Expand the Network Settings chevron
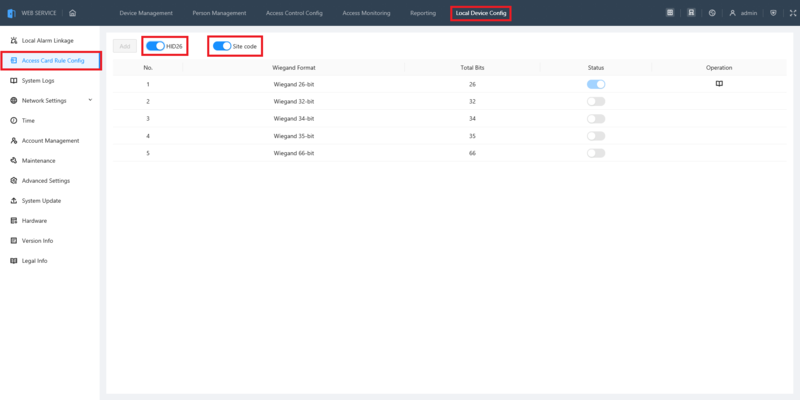This screenshot has height=400, width=800. [90, 100]
